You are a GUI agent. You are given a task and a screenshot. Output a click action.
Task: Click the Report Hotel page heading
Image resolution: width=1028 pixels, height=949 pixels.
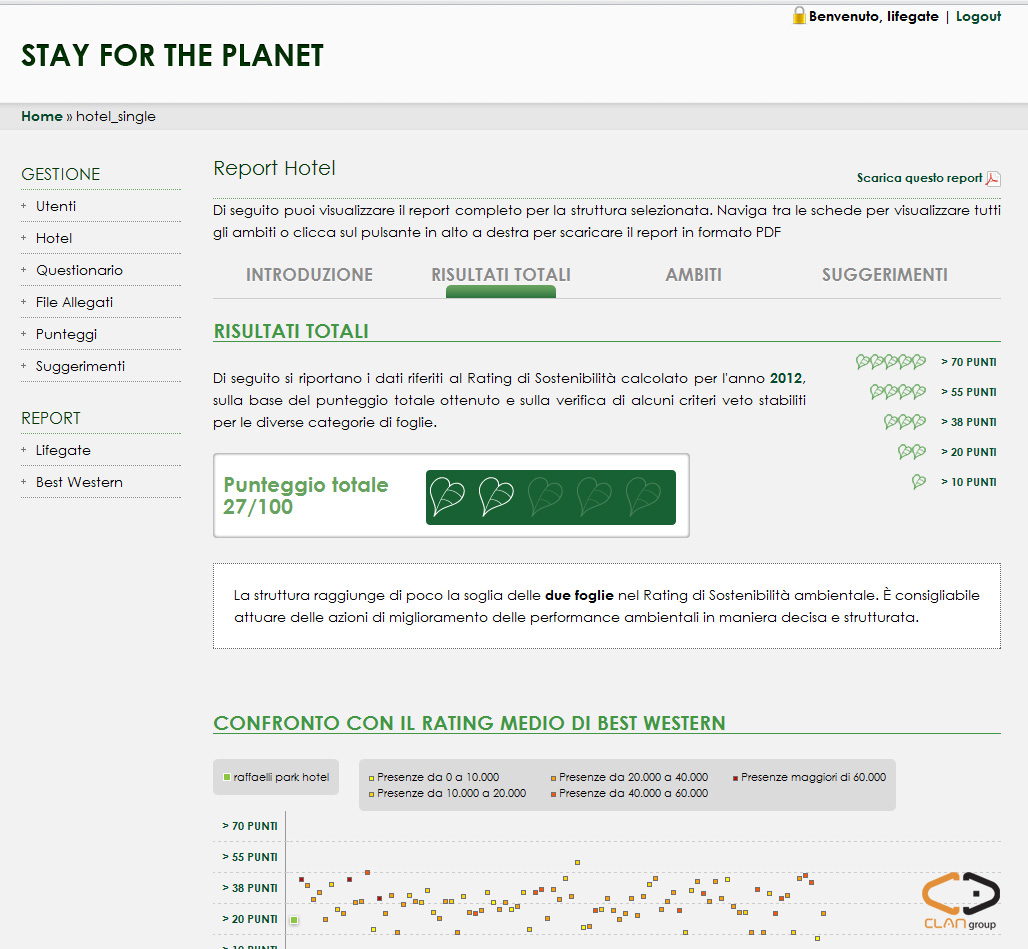coord(274,168)
